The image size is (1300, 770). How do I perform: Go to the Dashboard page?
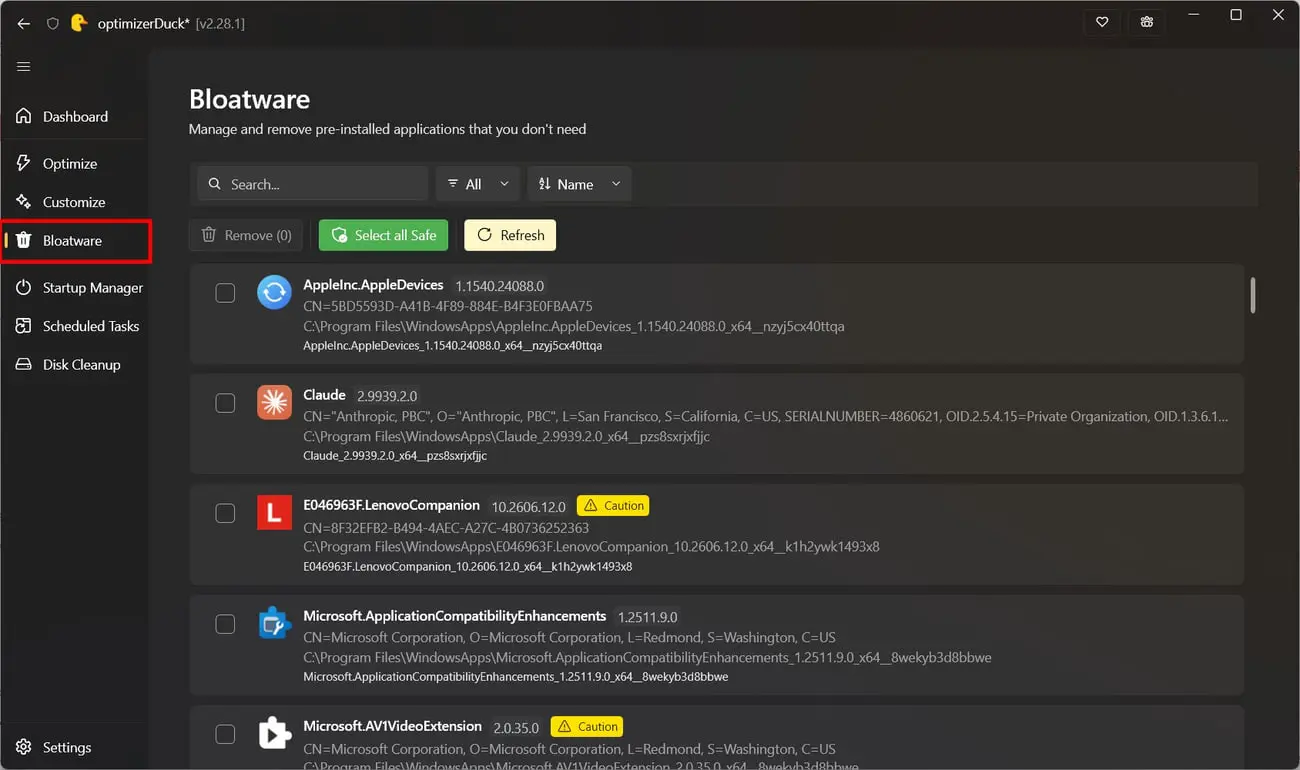coord(75,117)
